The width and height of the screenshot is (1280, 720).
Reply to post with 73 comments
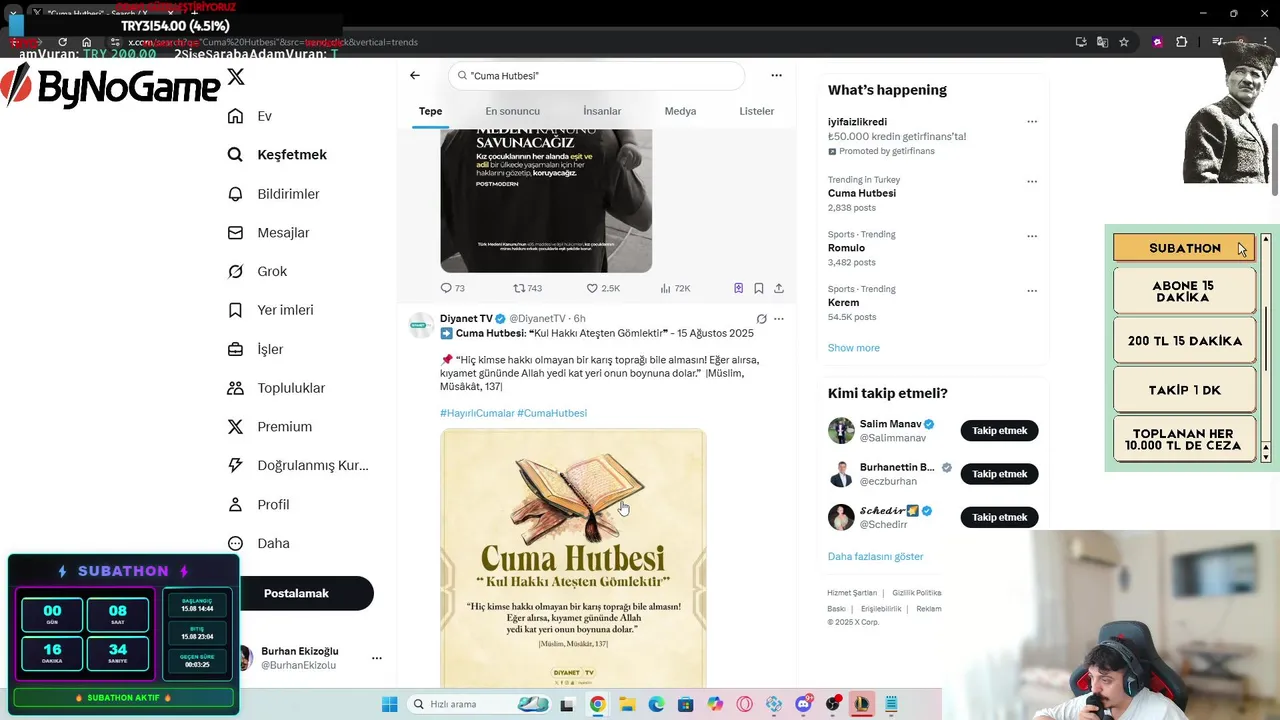(x=452, y=288)
